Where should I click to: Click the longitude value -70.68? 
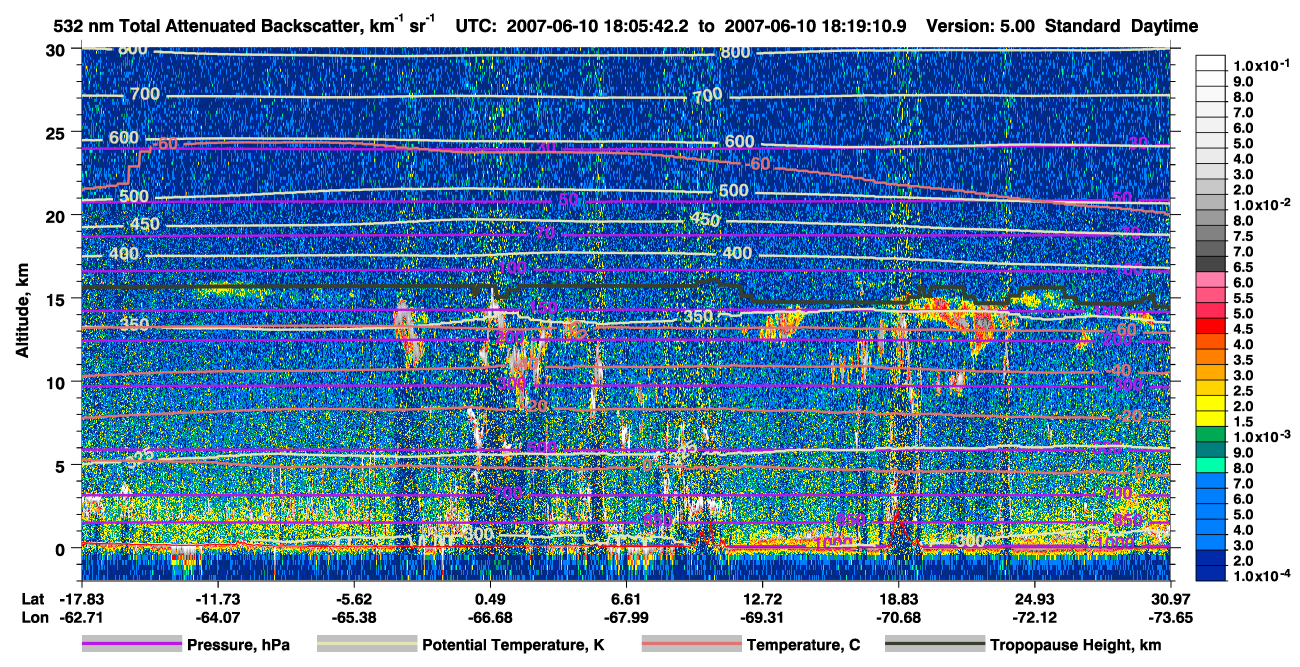click(x=898, y=617)
